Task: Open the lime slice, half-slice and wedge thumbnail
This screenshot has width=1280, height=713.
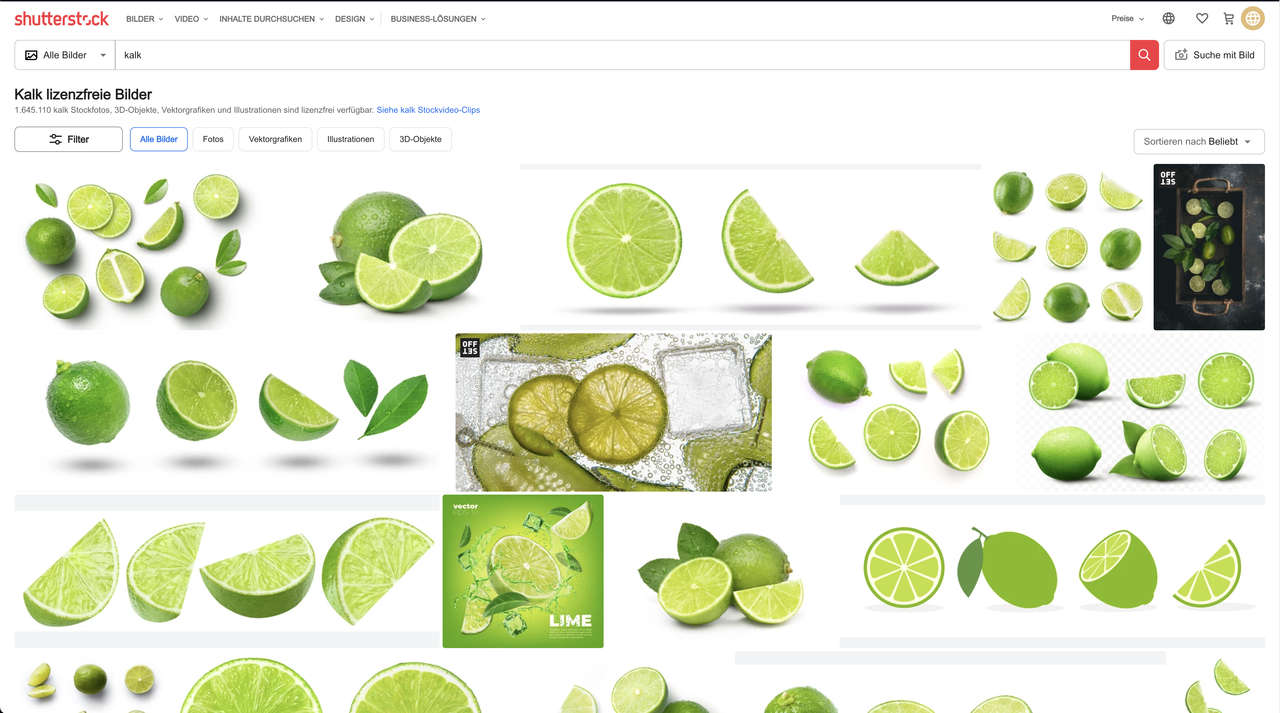Action: (x=750, y=247)
